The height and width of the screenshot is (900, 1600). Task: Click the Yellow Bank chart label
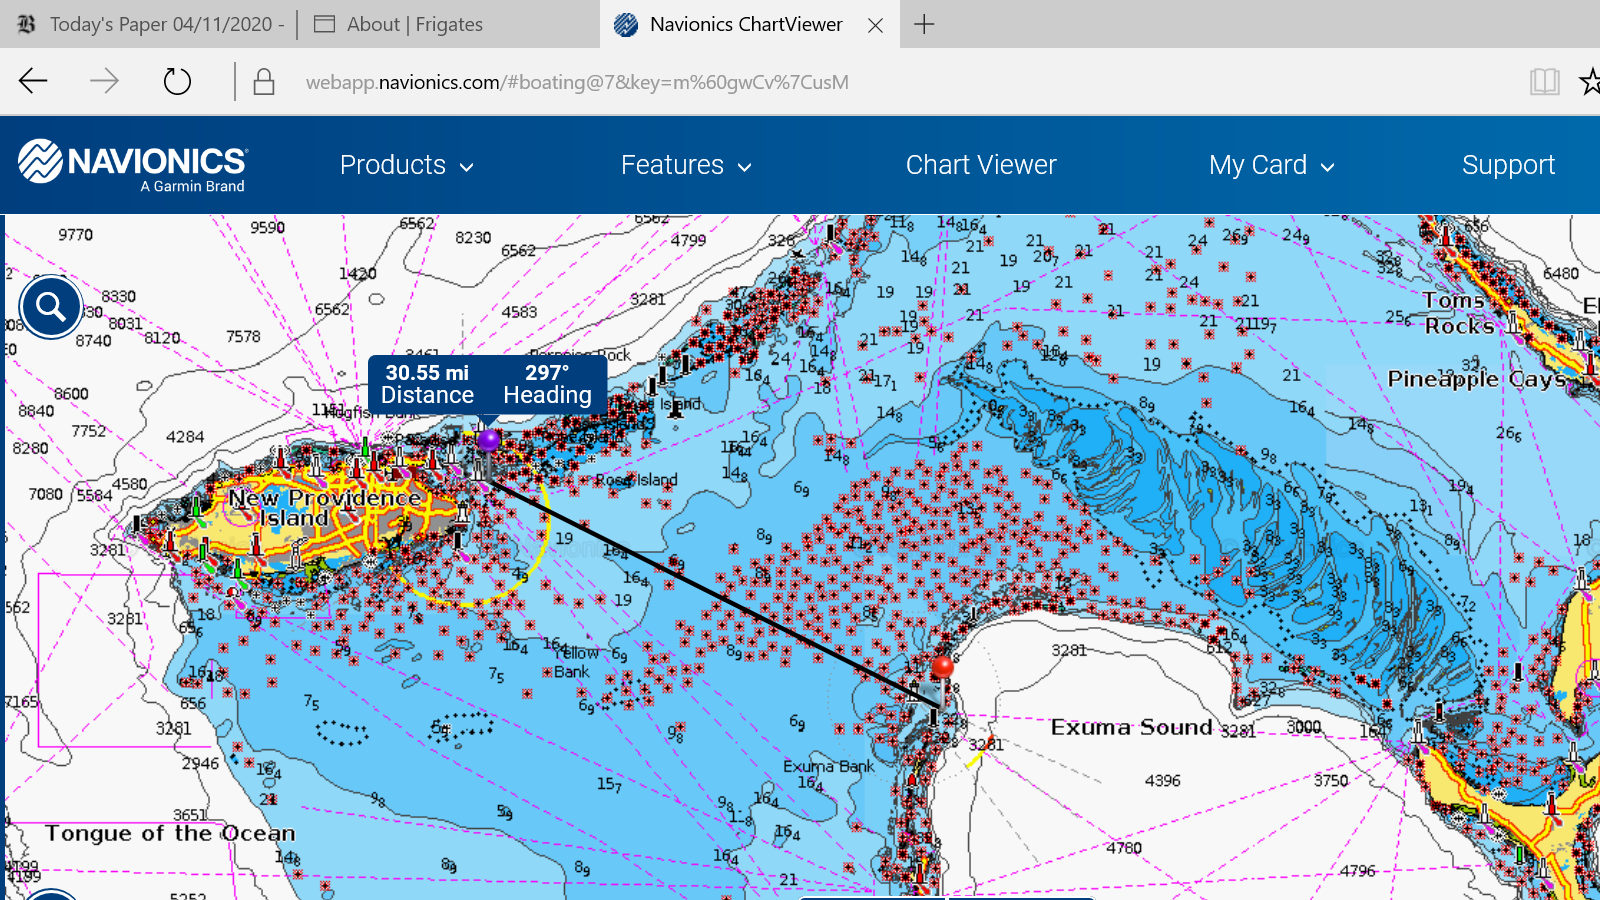click(x=576, y=662)
